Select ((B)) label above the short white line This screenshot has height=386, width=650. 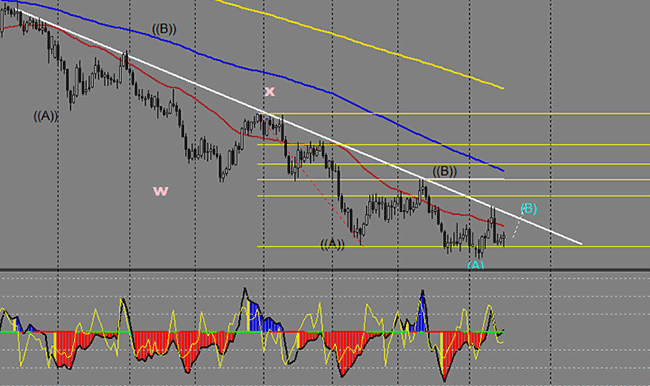point(444,171)
